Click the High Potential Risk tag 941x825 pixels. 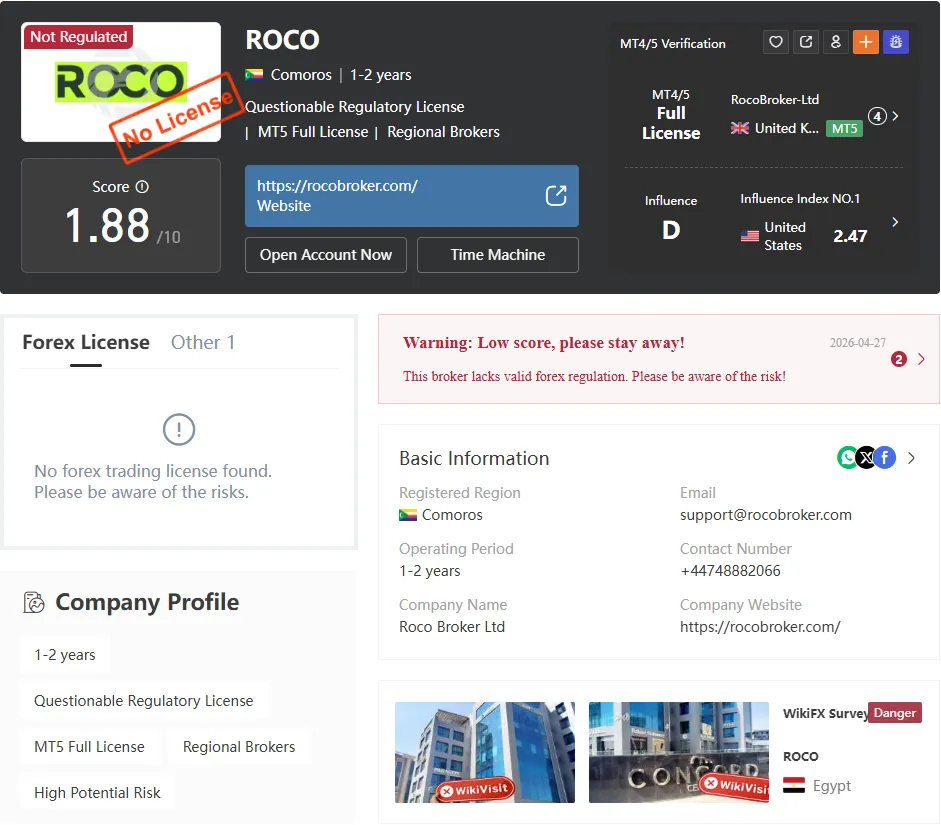coord(97,793)
